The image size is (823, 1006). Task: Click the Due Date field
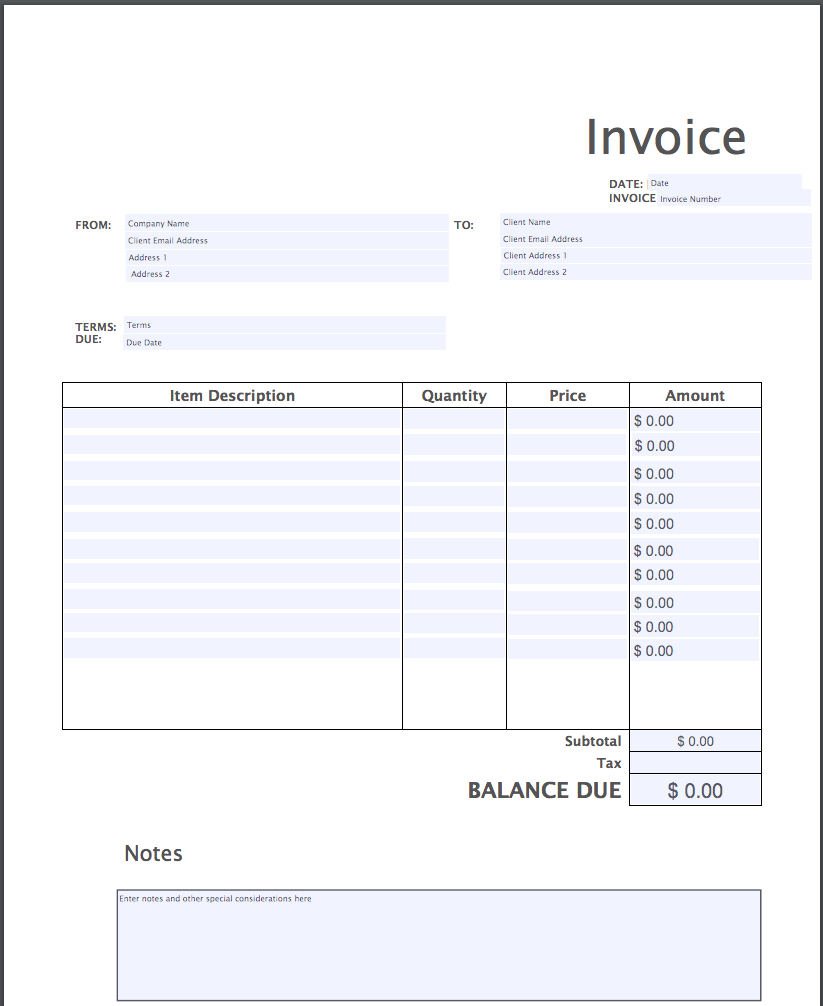(x=285, y=342)
